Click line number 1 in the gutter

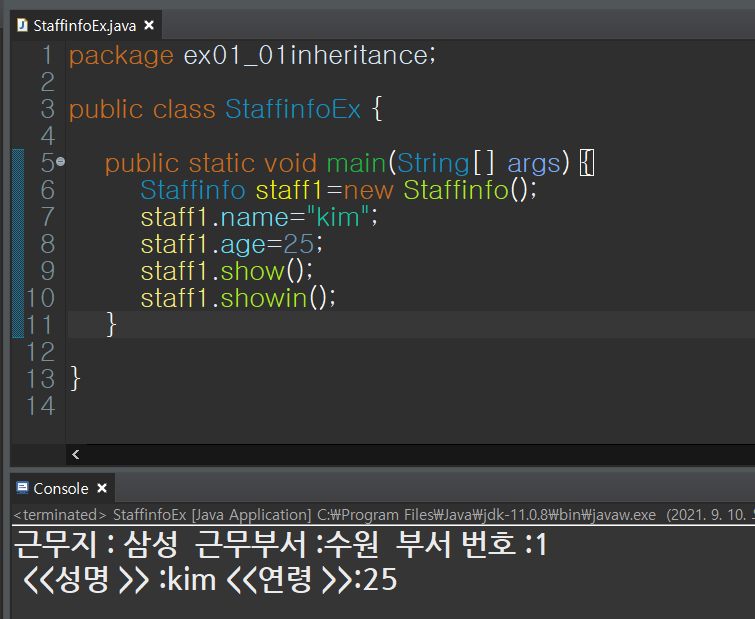(47, 55)
